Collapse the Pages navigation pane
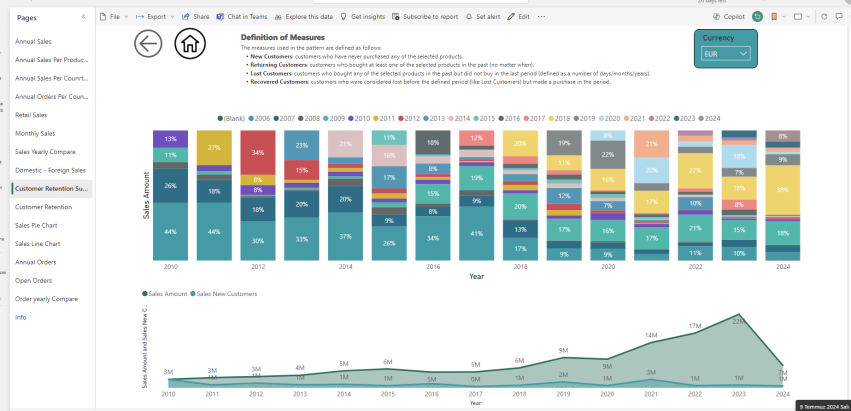This screenshot has height=411, width=851. pos(82,18)
